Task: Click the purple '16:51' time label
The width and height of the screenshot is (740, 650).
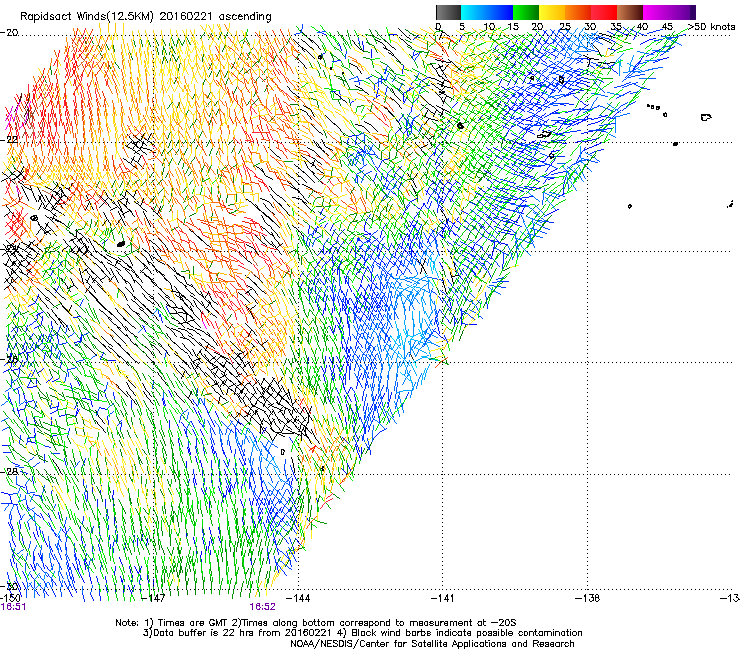Action: click(x=13, y=607)
